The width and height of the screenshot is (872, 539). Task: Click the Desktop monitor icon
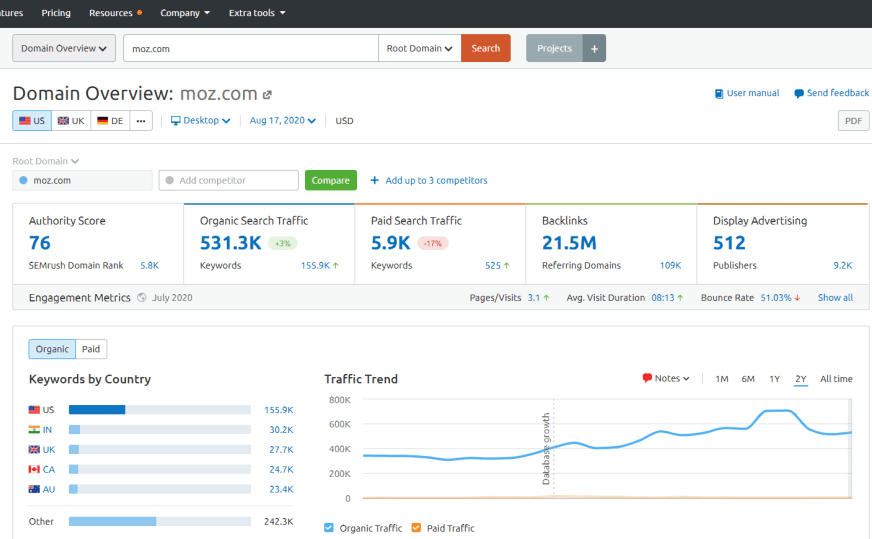[176, 121]
